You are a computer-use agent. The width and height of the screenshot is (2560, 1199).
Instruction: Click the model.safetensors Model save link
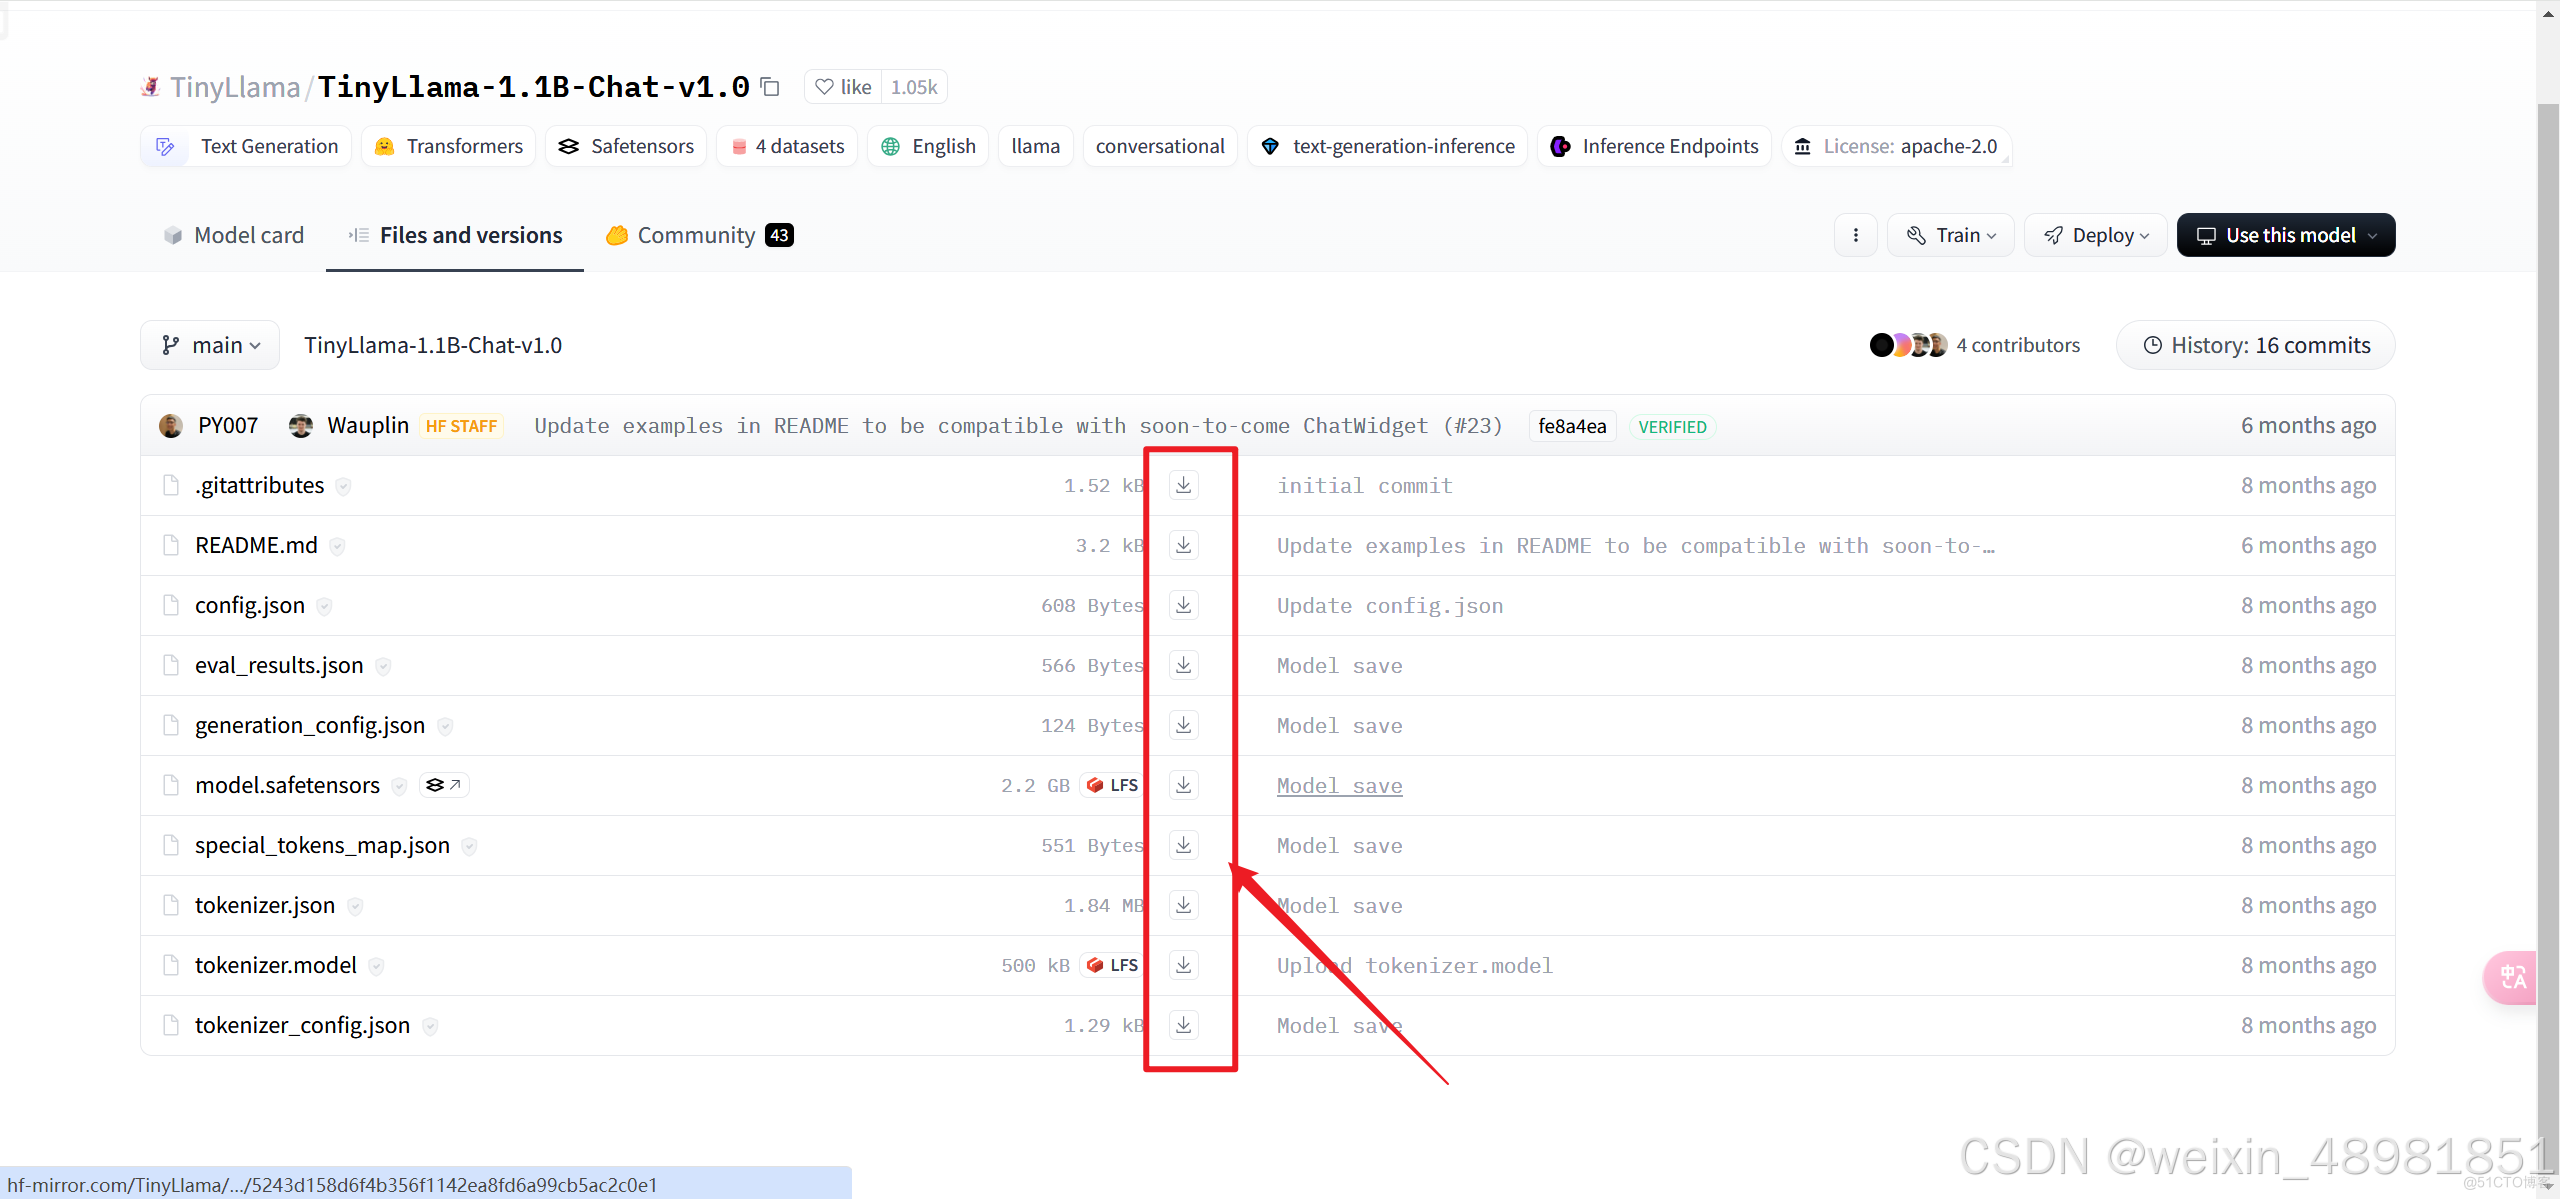(x=1339, y=784)
